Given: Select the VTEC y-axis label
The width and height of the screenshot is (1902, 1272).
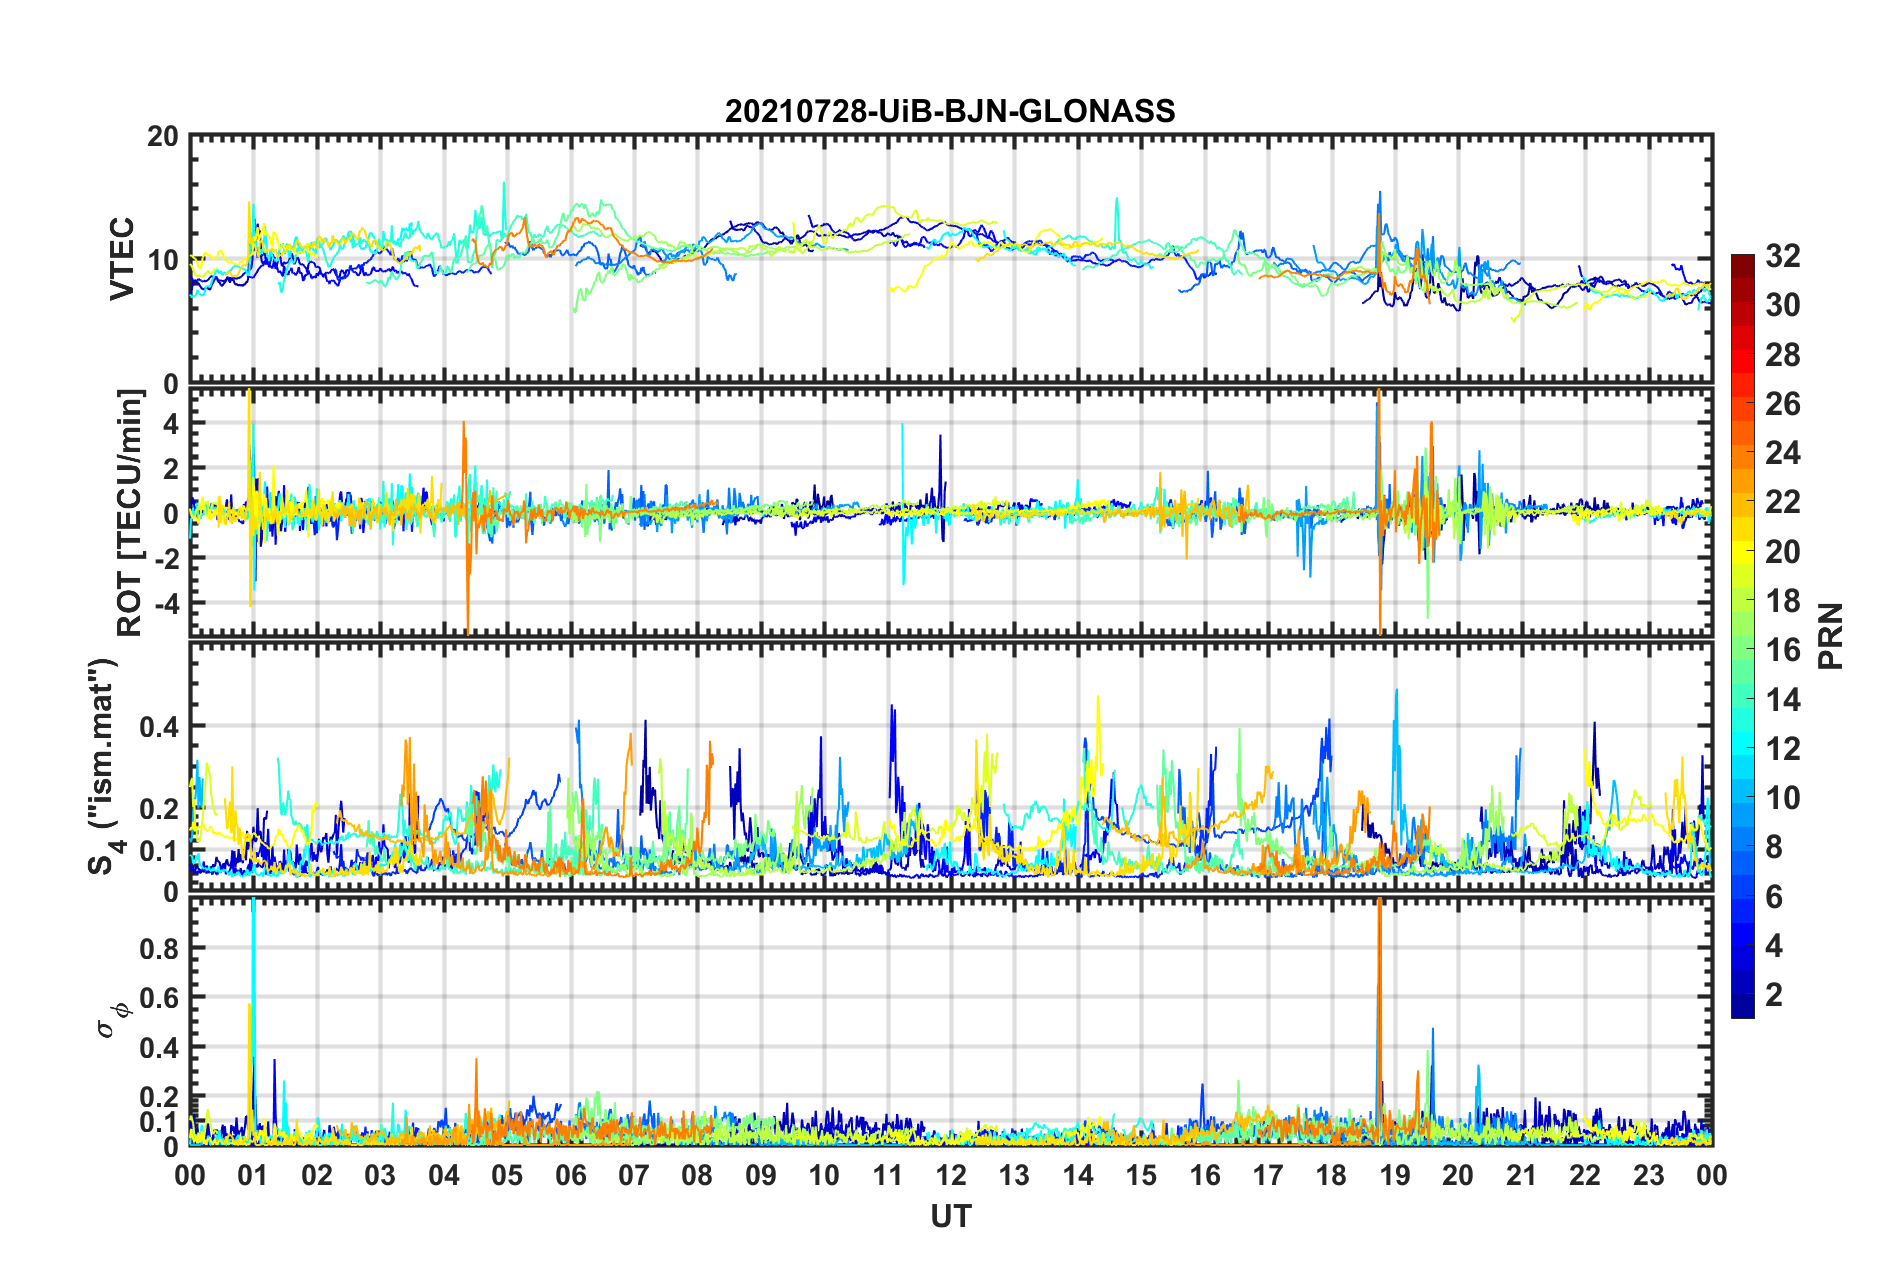Looking at the screenshot, I should click(x=122, y=258).
